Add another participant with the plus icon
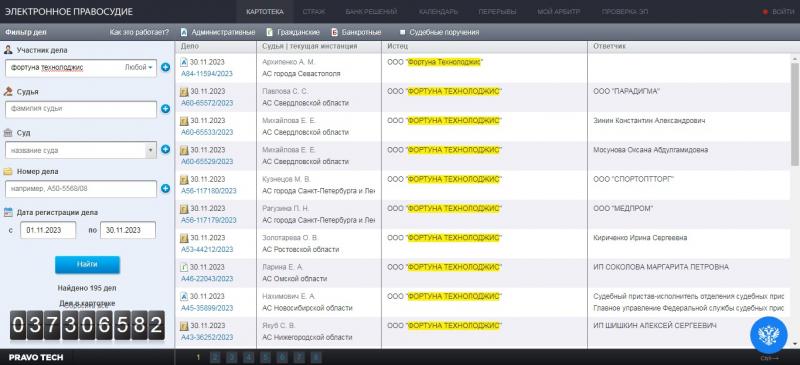 [x=165, y=67]
